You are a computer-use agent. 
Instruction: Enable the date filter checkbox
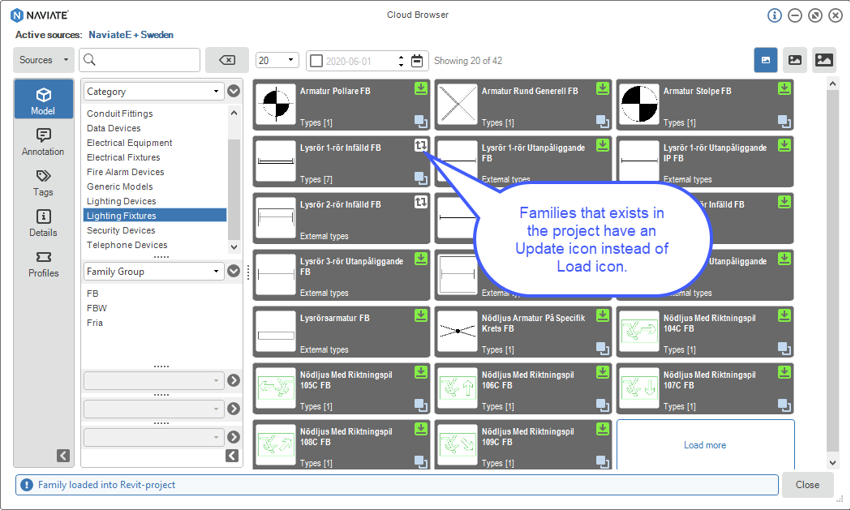316,61
